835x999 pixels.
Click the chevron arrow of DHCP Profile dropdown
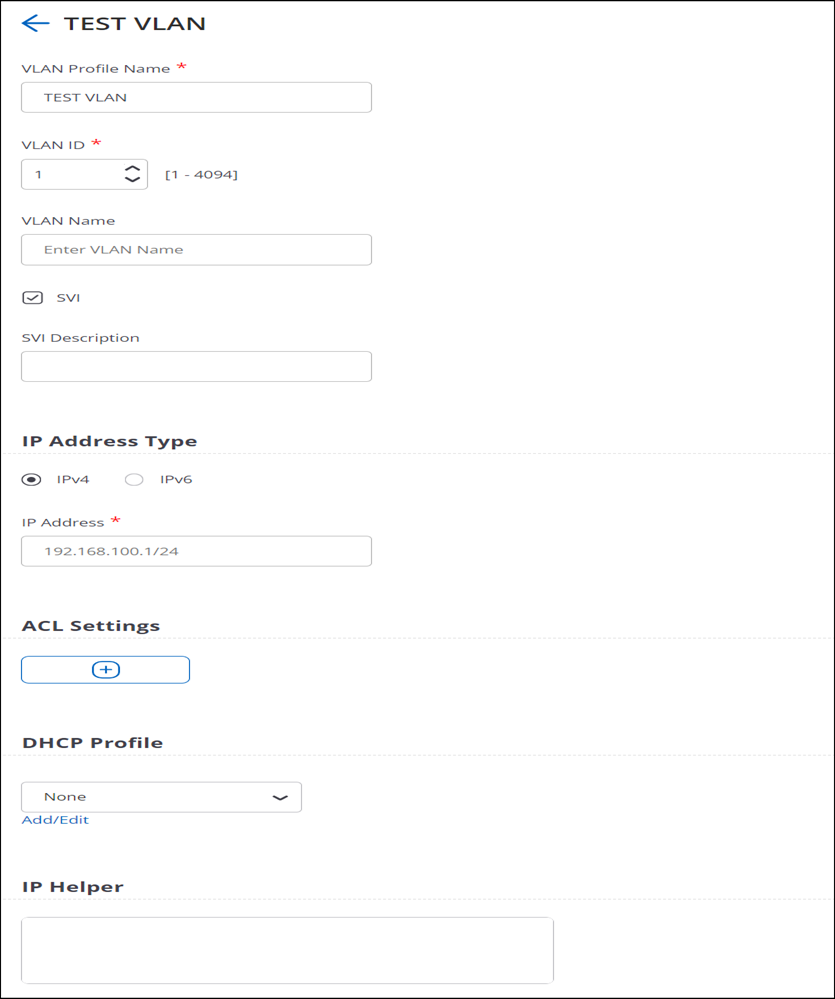(x=280, y=798)
